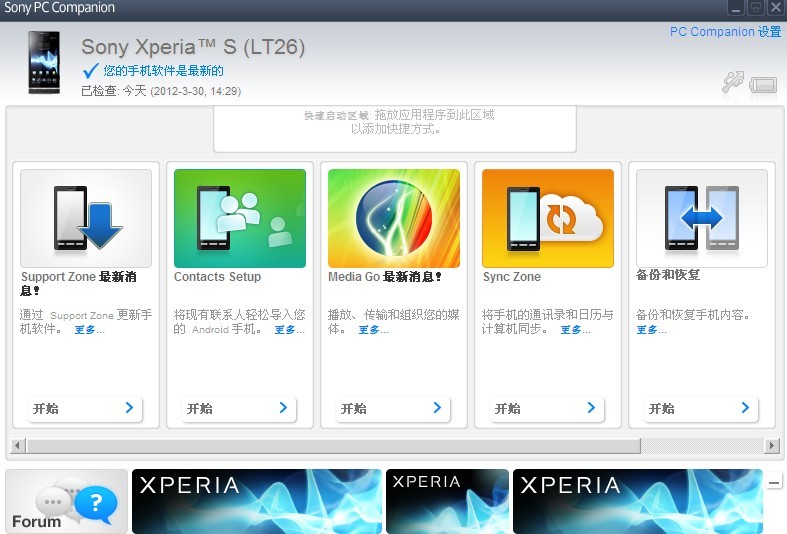Click the quick launch drop area 快速启动区域

click(395, 128)
